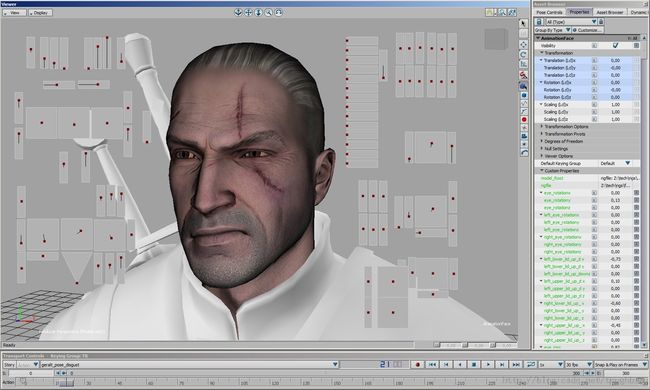This screenshot has height=390, width=650.
Task: Click the dolly navigation icon above the viewer
Action: 258,12
